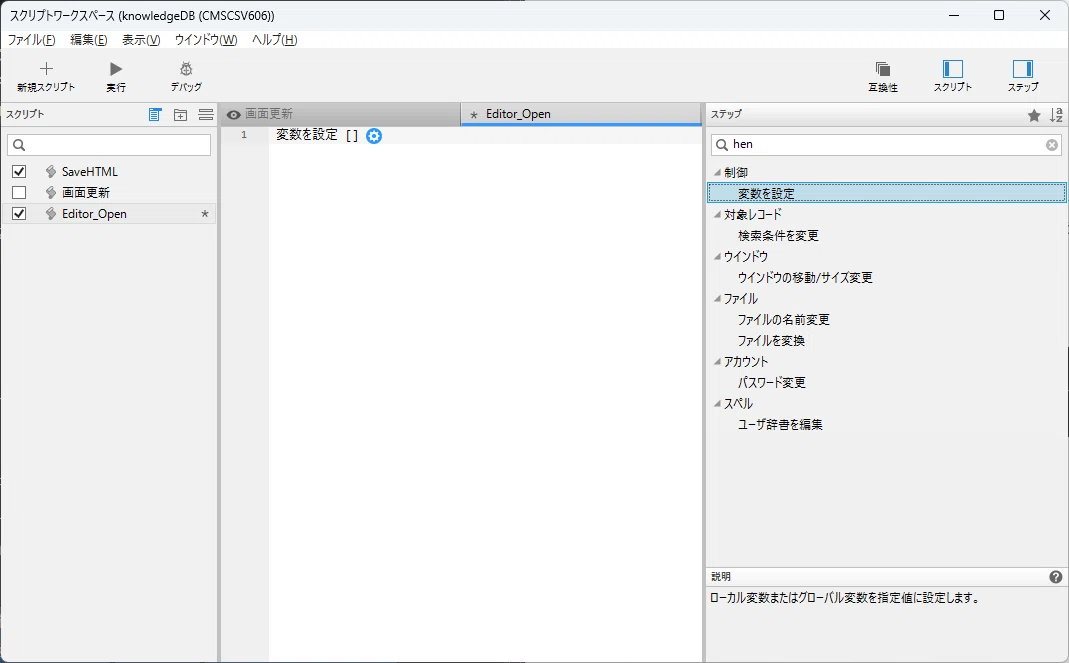Open the ウインドウ(W) menu

pyautogui.click(x=206, y=40)
